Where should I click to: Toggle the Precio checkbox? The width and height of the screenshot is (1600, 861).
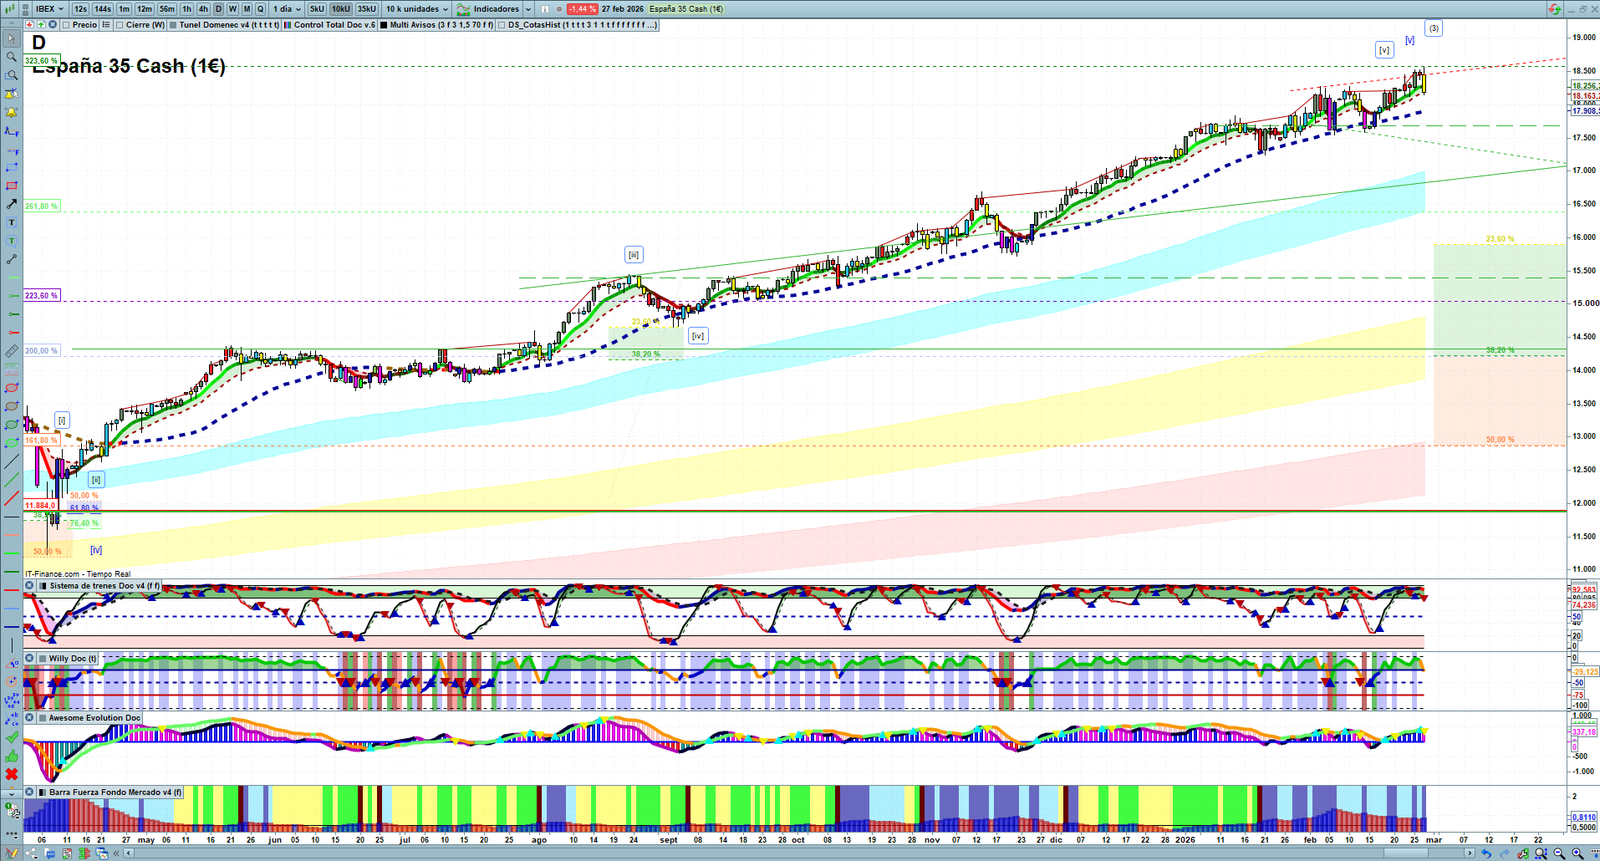[x=66, y=25]
